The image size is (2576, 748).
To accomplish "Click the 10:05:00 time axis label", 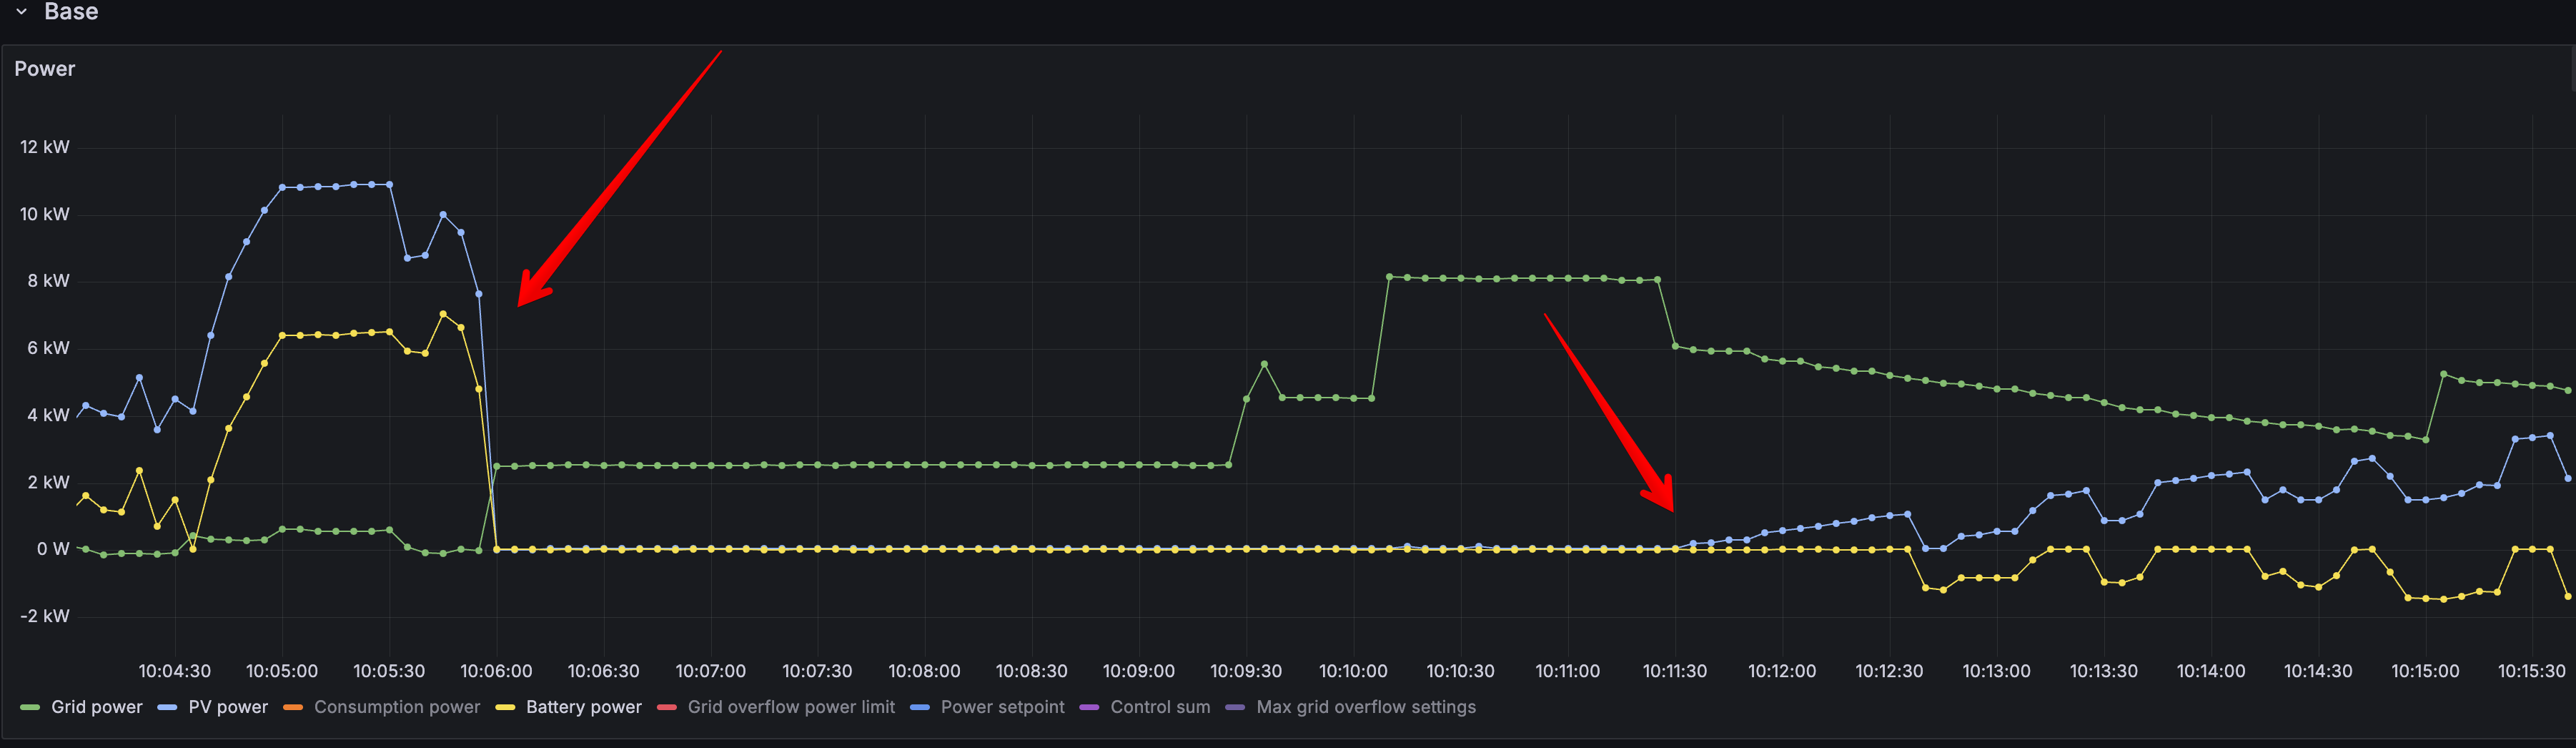I will pos(282,671).
